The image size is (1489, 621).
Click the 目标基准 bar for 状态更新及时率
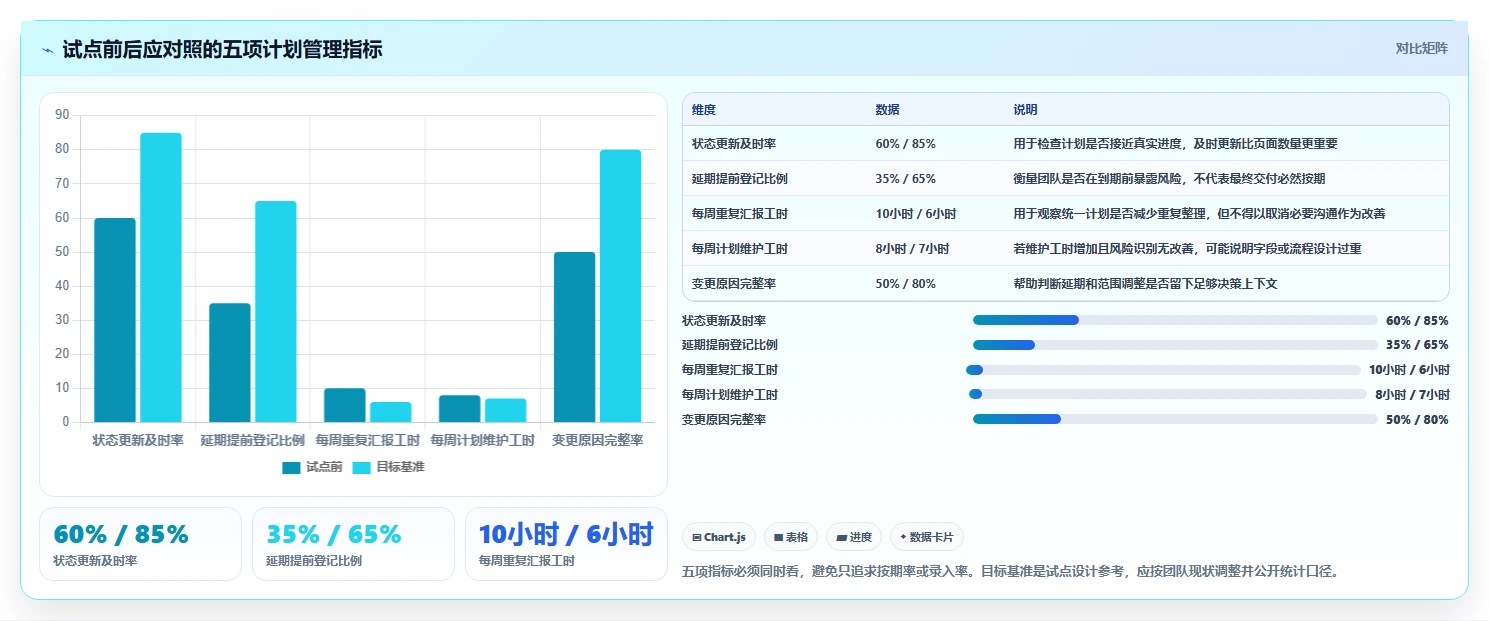(x=161, y=277)
